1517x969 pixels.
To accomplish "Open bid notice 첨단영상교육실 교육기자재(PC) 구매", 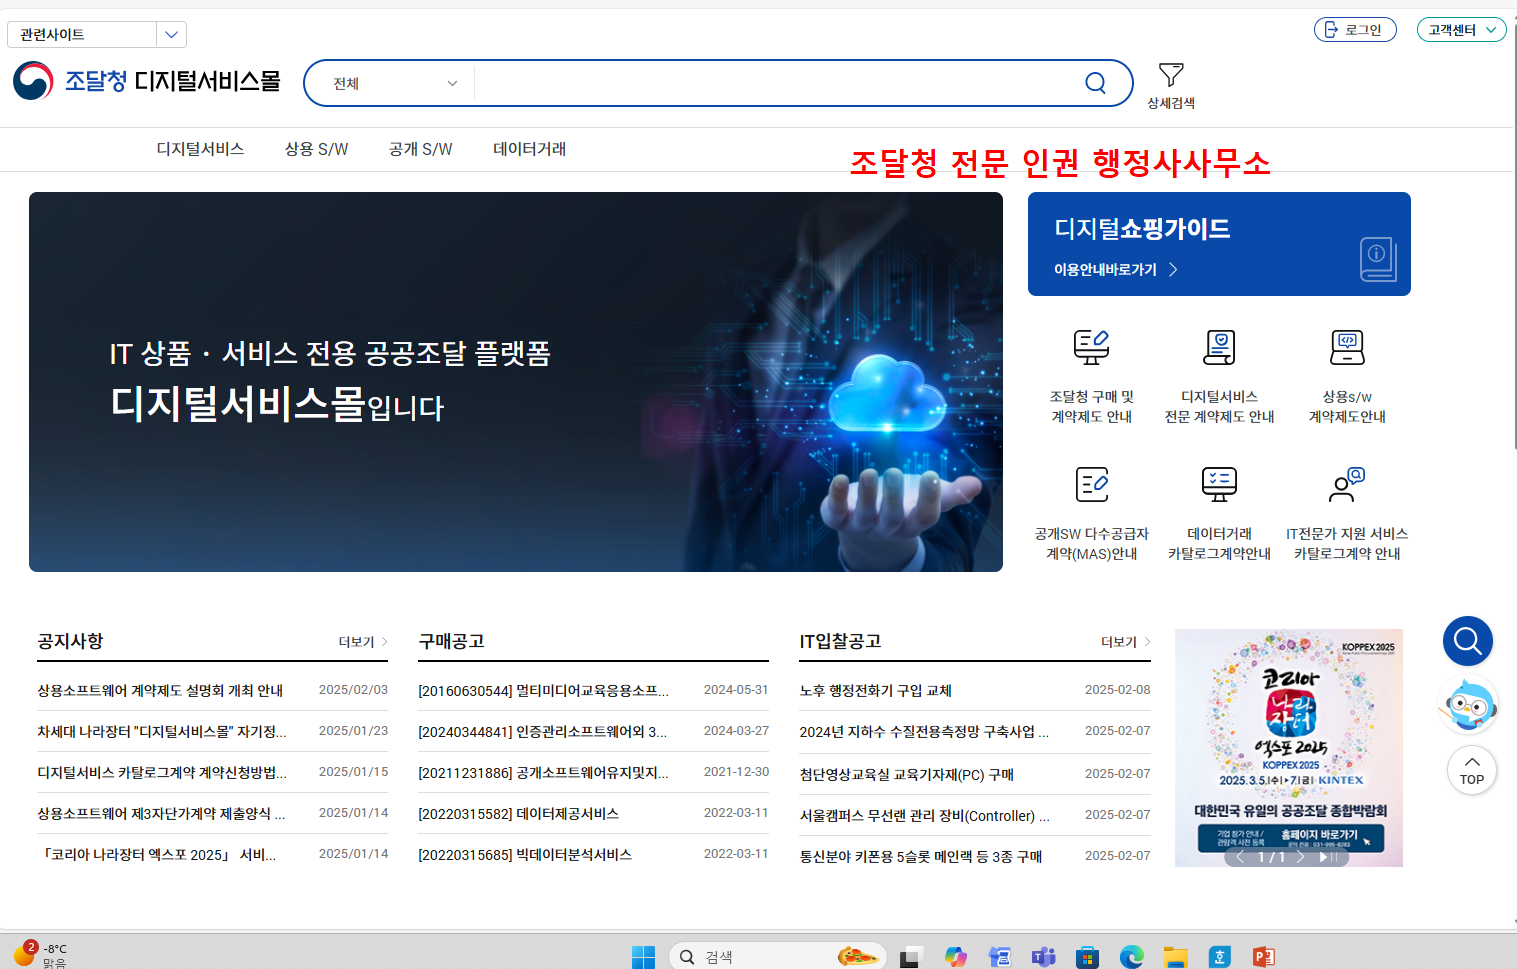I will (x=906, y=775).
